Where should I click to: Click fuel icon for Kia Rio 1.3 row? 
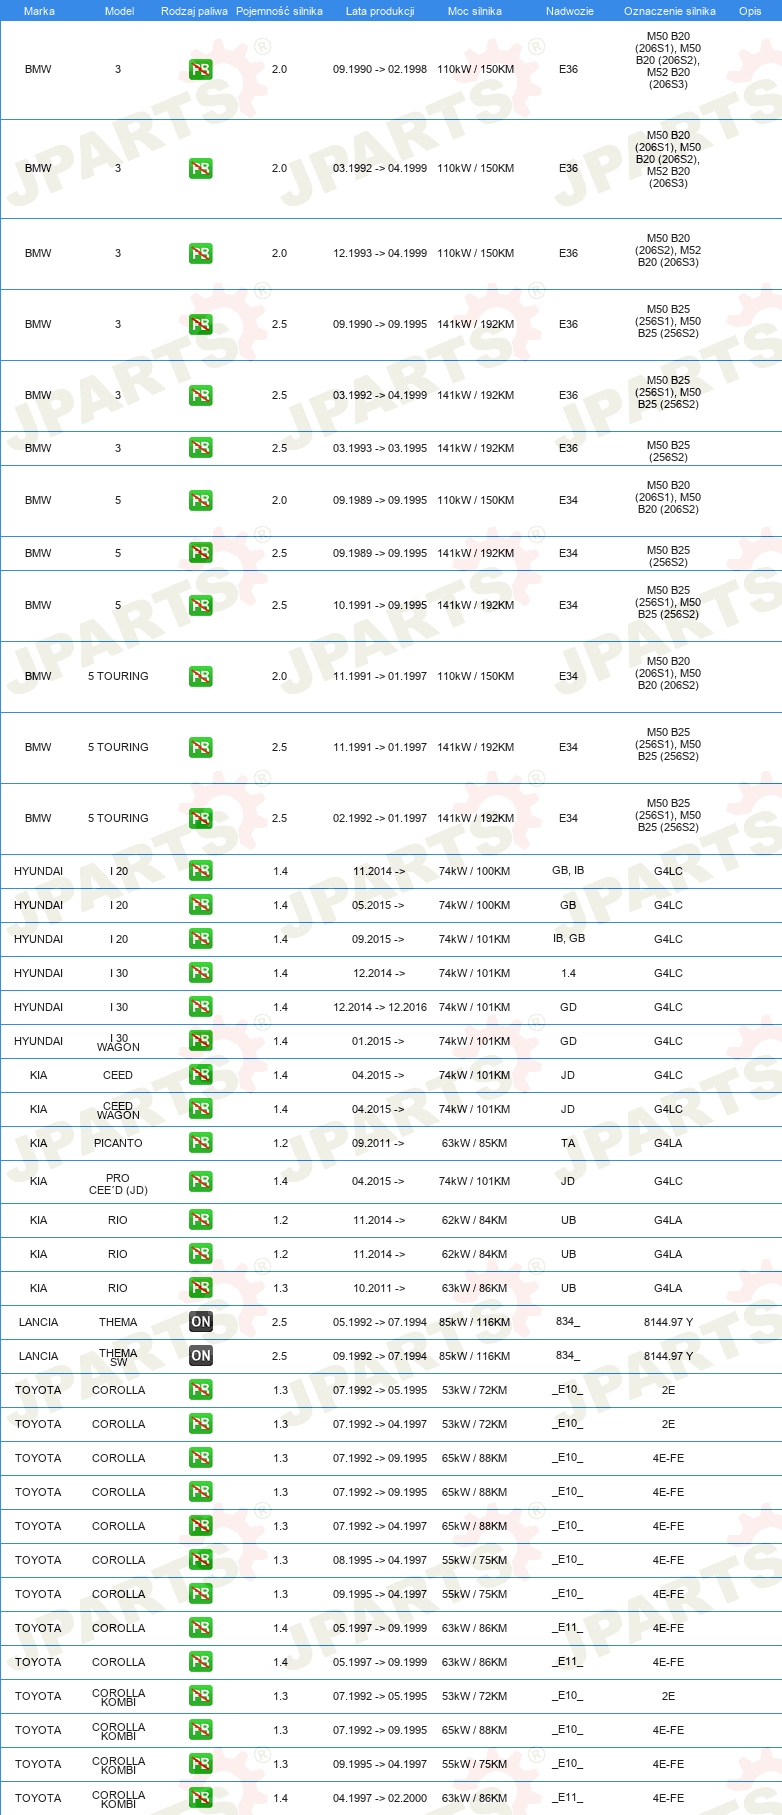click(x=201, y=1288)
